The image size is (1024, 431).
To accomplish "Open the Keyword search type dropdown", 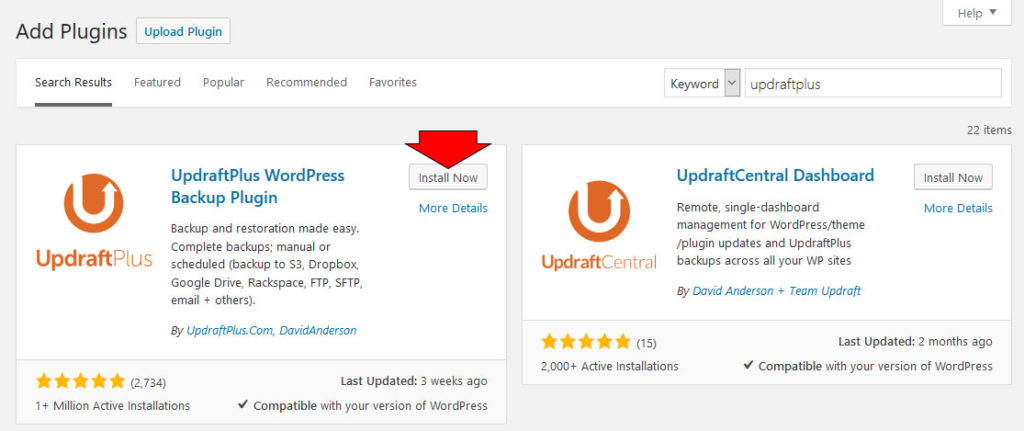I will pyautogui.click(x=702, y=84).
